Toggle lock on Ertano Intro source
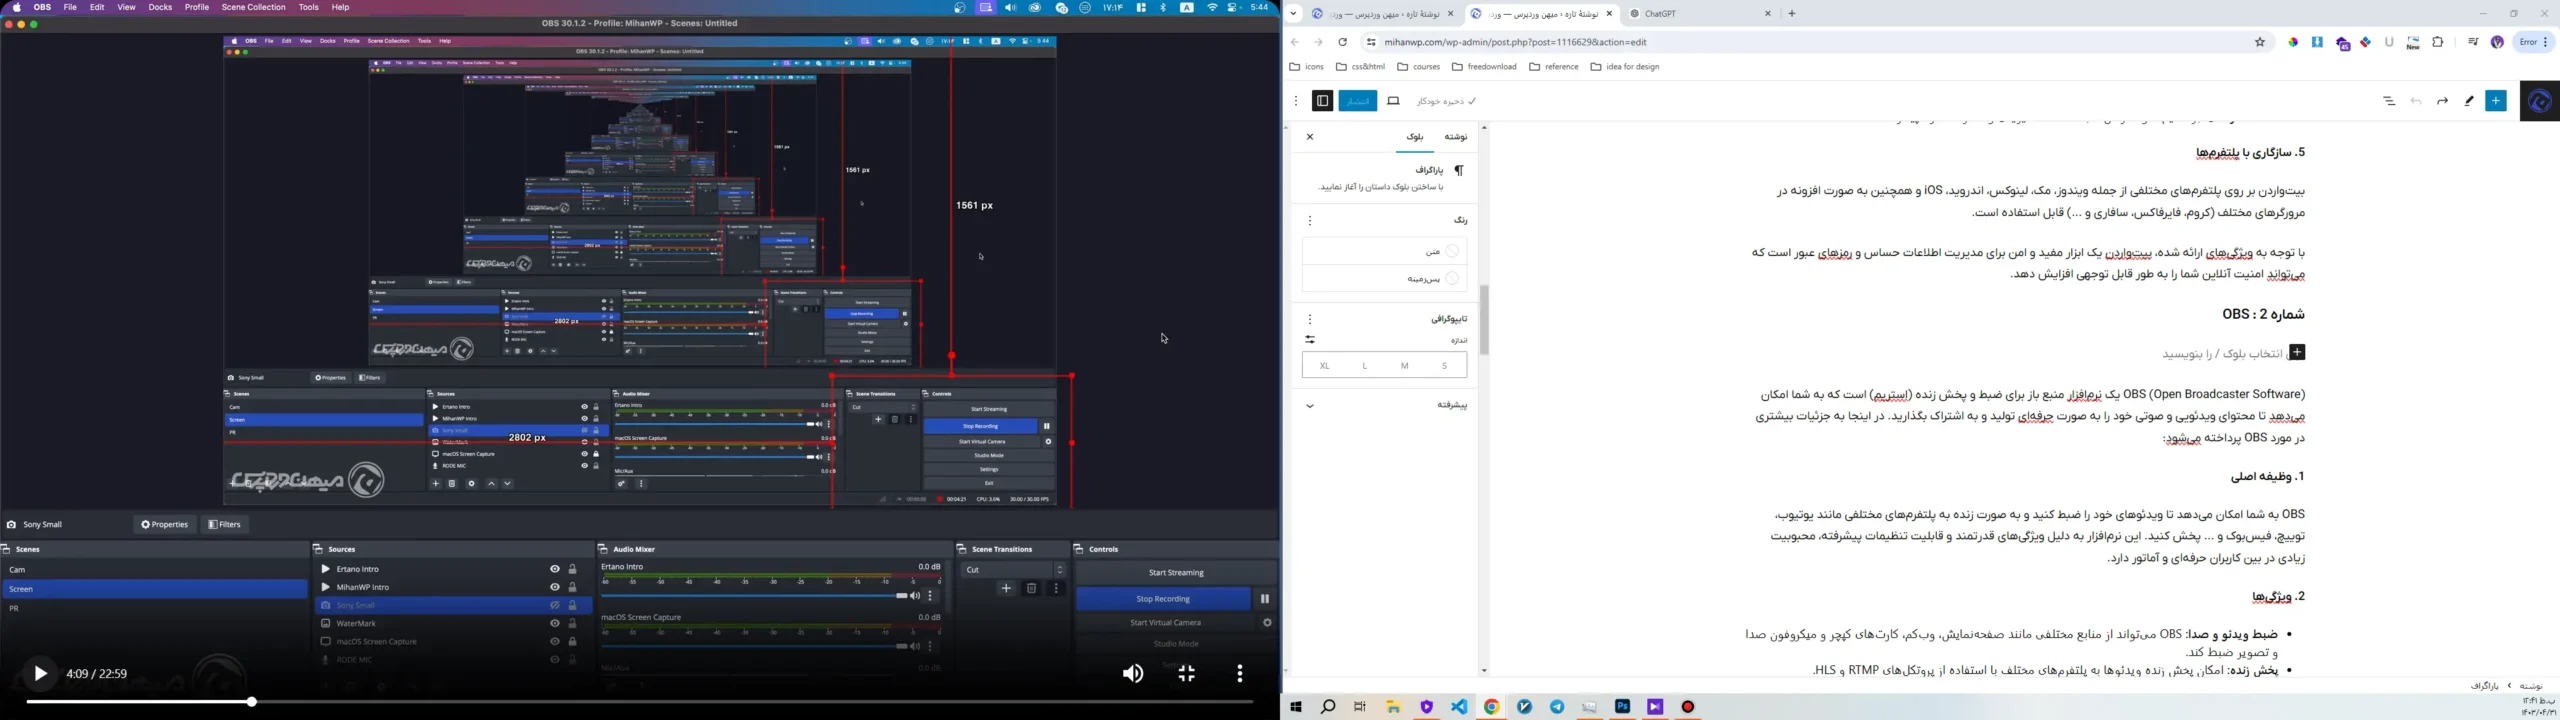The image size is (2560, 720). 573,570
